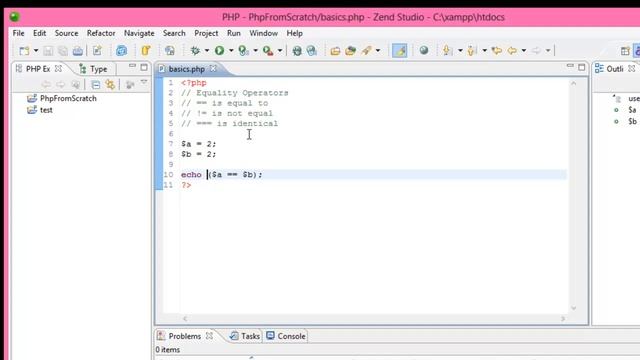This screenshot has height=360, width=640.
Task: Open the Search menu
Action: [x=174, y=33]
